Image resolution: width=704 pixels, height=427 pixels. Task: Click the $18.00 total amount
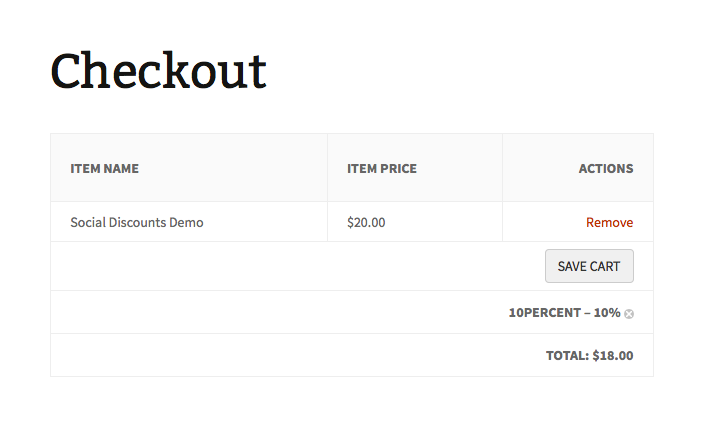(x=613, y=355)
